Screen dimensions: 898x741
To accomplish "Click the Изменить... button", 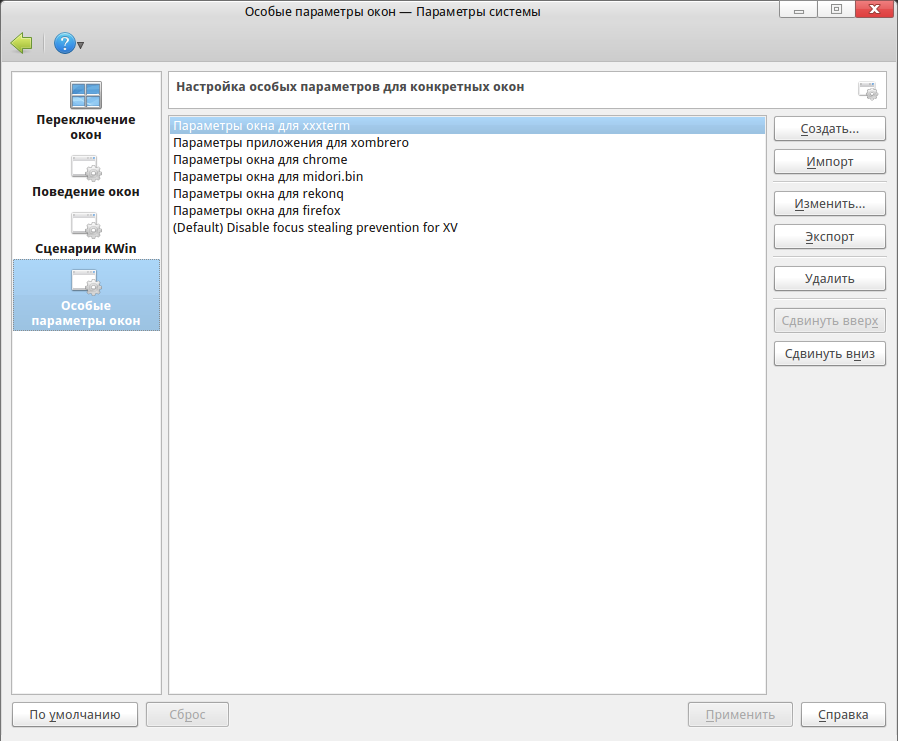I will (829, 204).
